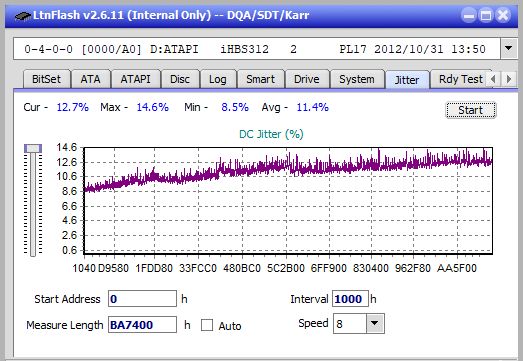Click the Start Address input field

[142, 299]
